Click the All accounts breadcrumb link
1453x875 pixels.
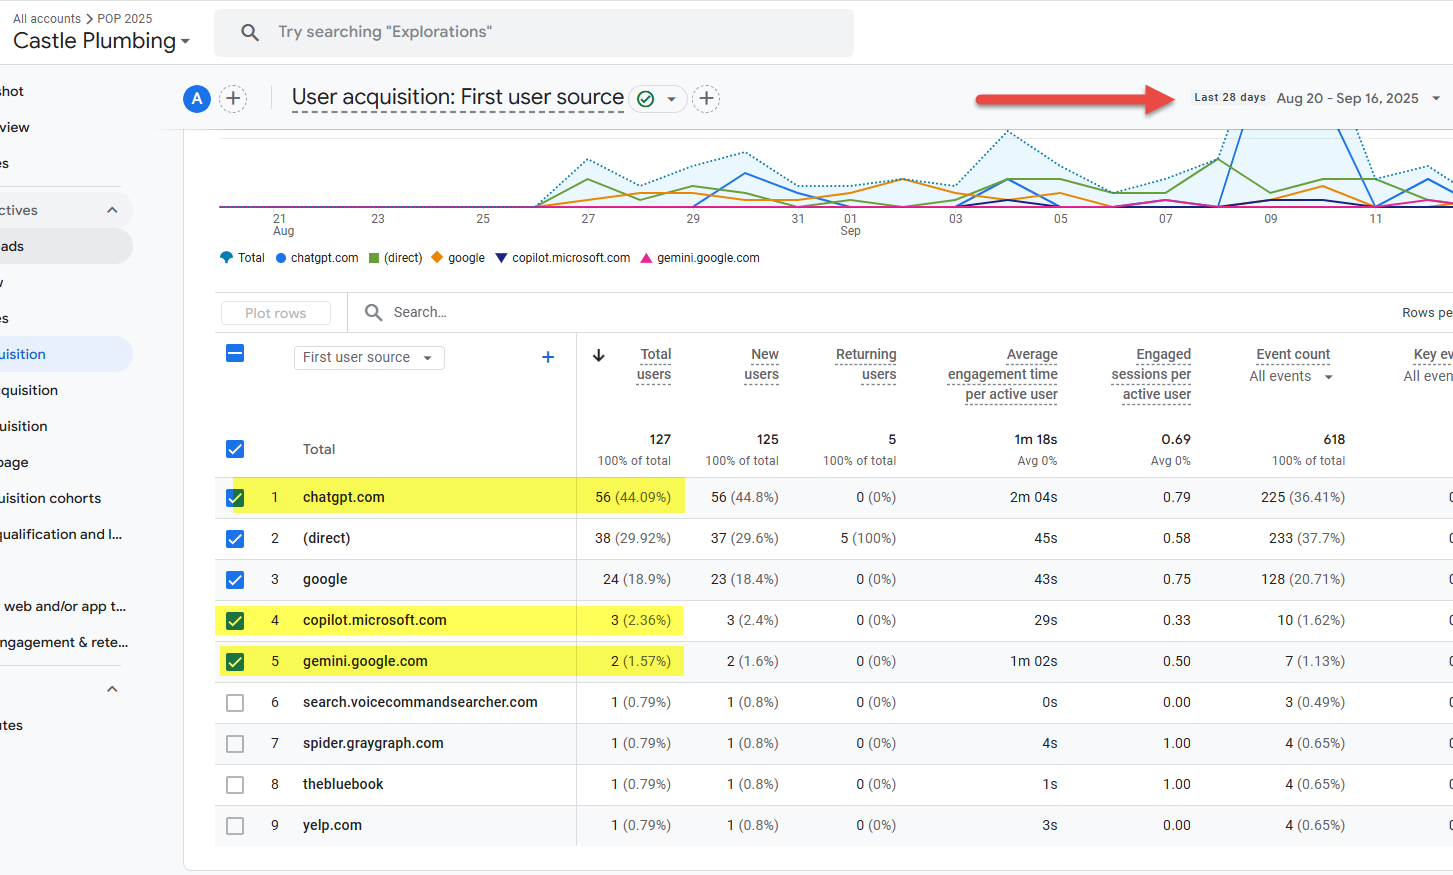(x=47, y=18)
